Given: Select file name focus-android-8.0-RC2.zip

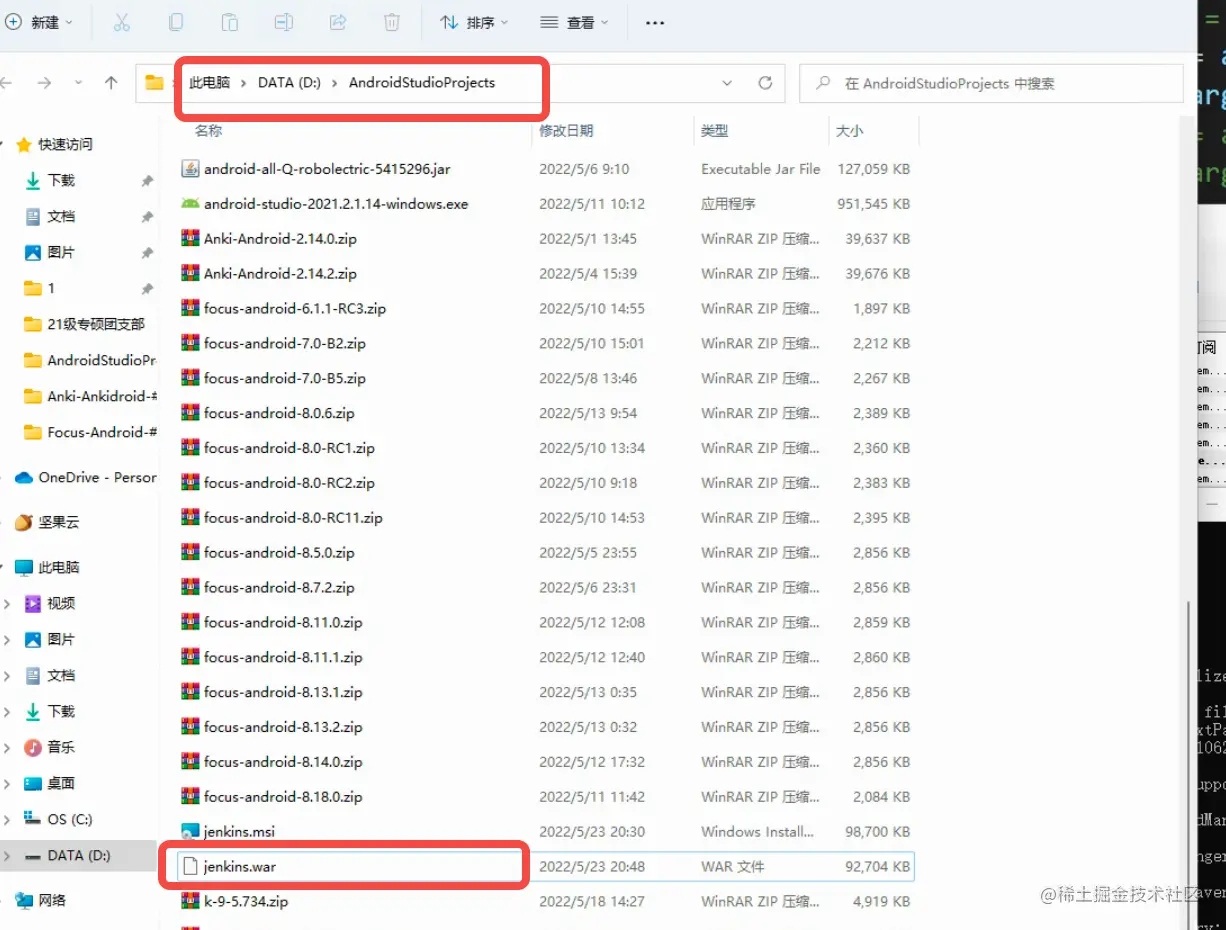Looking at the screenshot, I should [x=289, y=483].
